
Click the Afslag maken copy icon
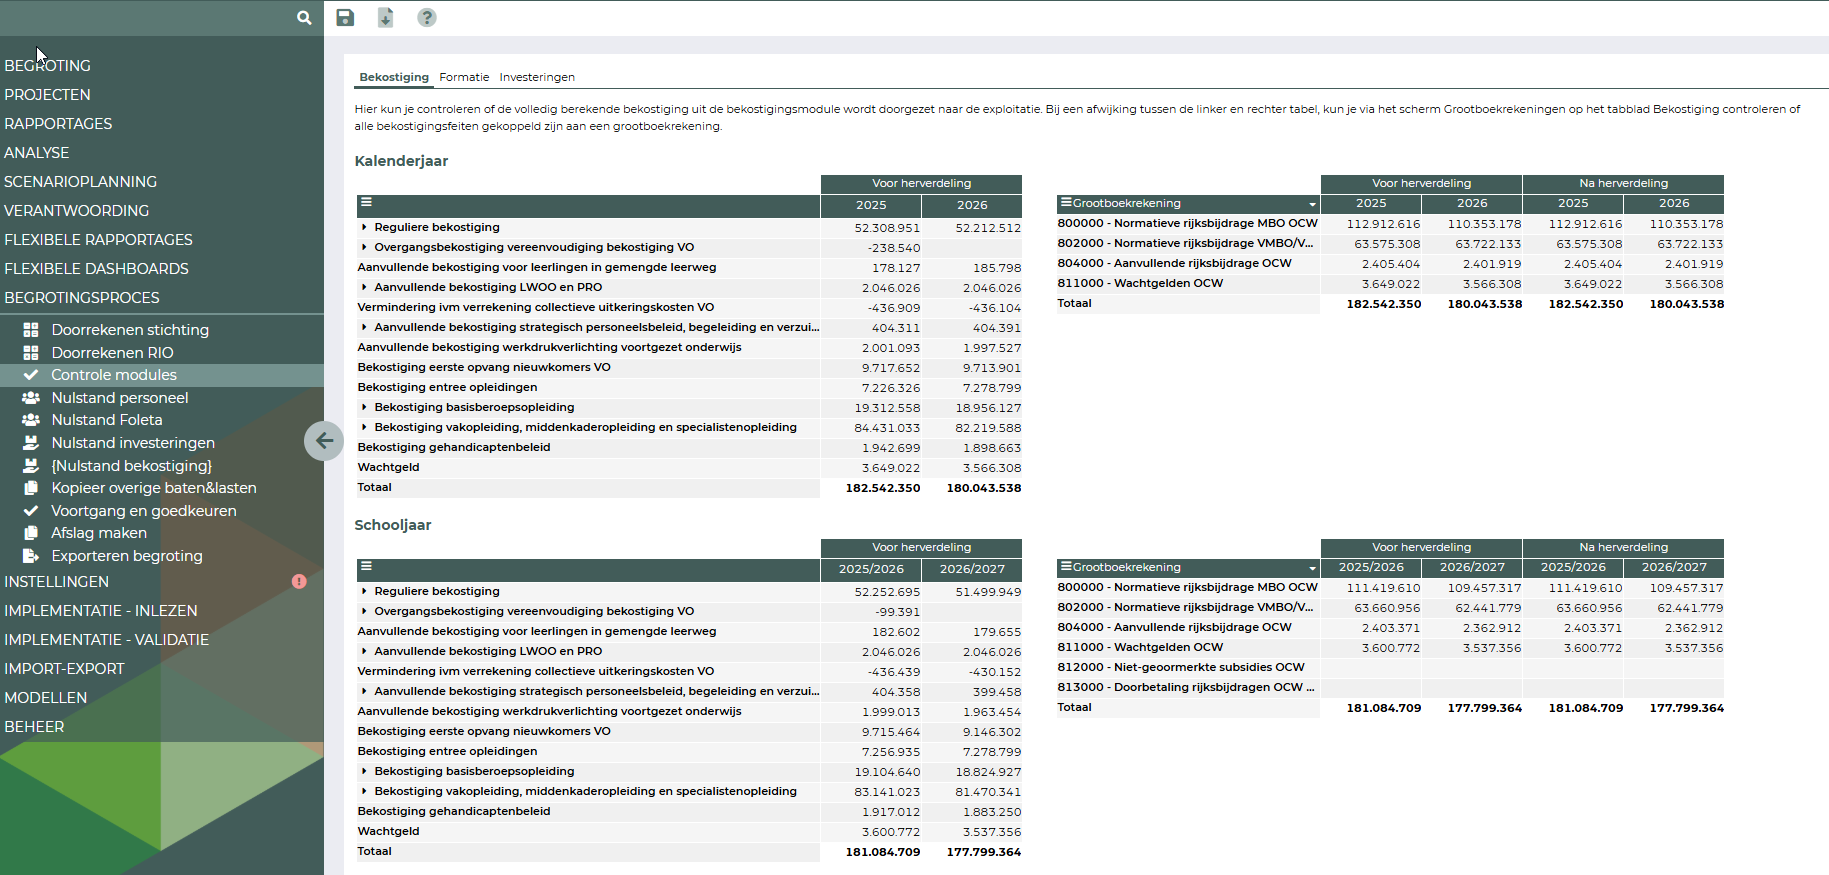(x=31, y=533)
